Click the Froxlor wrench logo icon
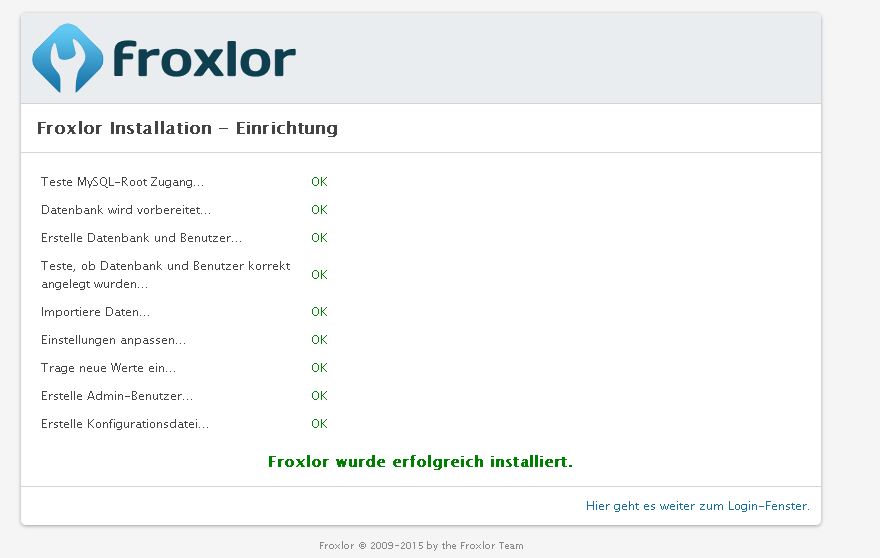This screenshot has width=880, height=558. (68, 58)
